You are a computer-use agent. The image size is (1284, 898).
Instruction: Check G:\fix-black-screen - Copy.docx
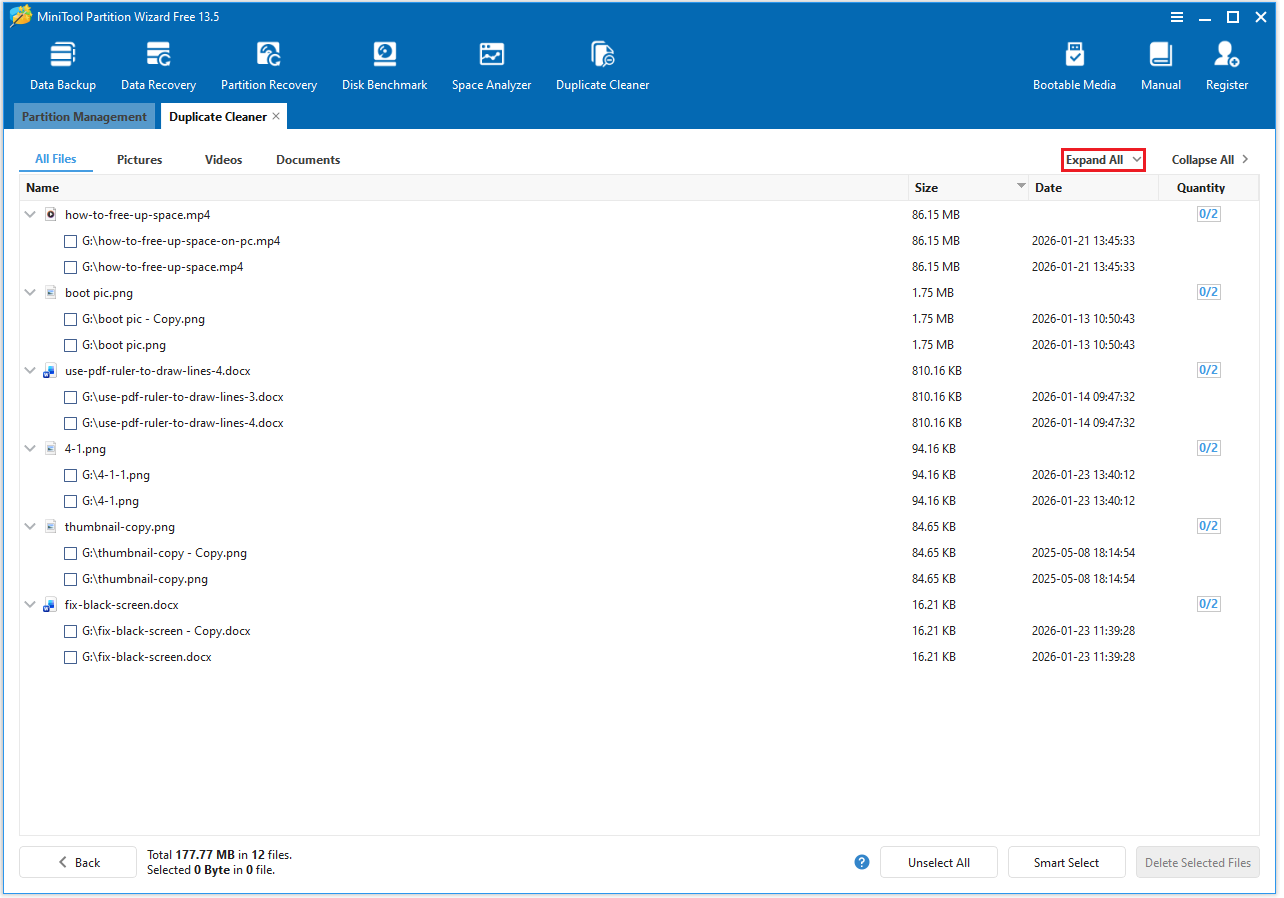pos(70,631)
